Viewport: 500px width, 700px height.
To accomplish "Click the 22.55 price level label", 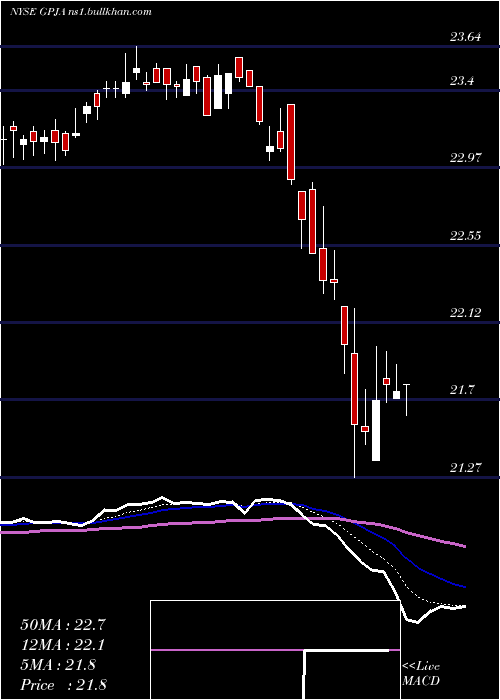I will [x=465, y=235].
